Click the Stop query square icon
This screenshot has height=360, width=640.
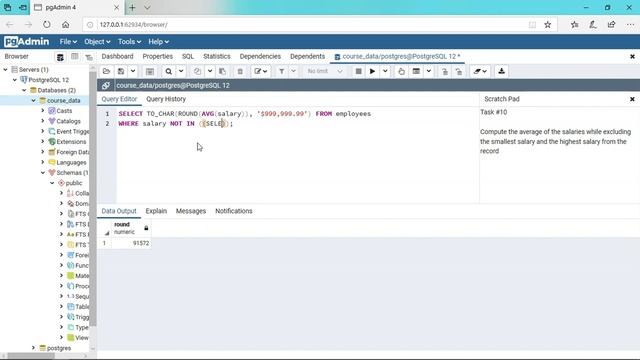(x=358, y=71)
